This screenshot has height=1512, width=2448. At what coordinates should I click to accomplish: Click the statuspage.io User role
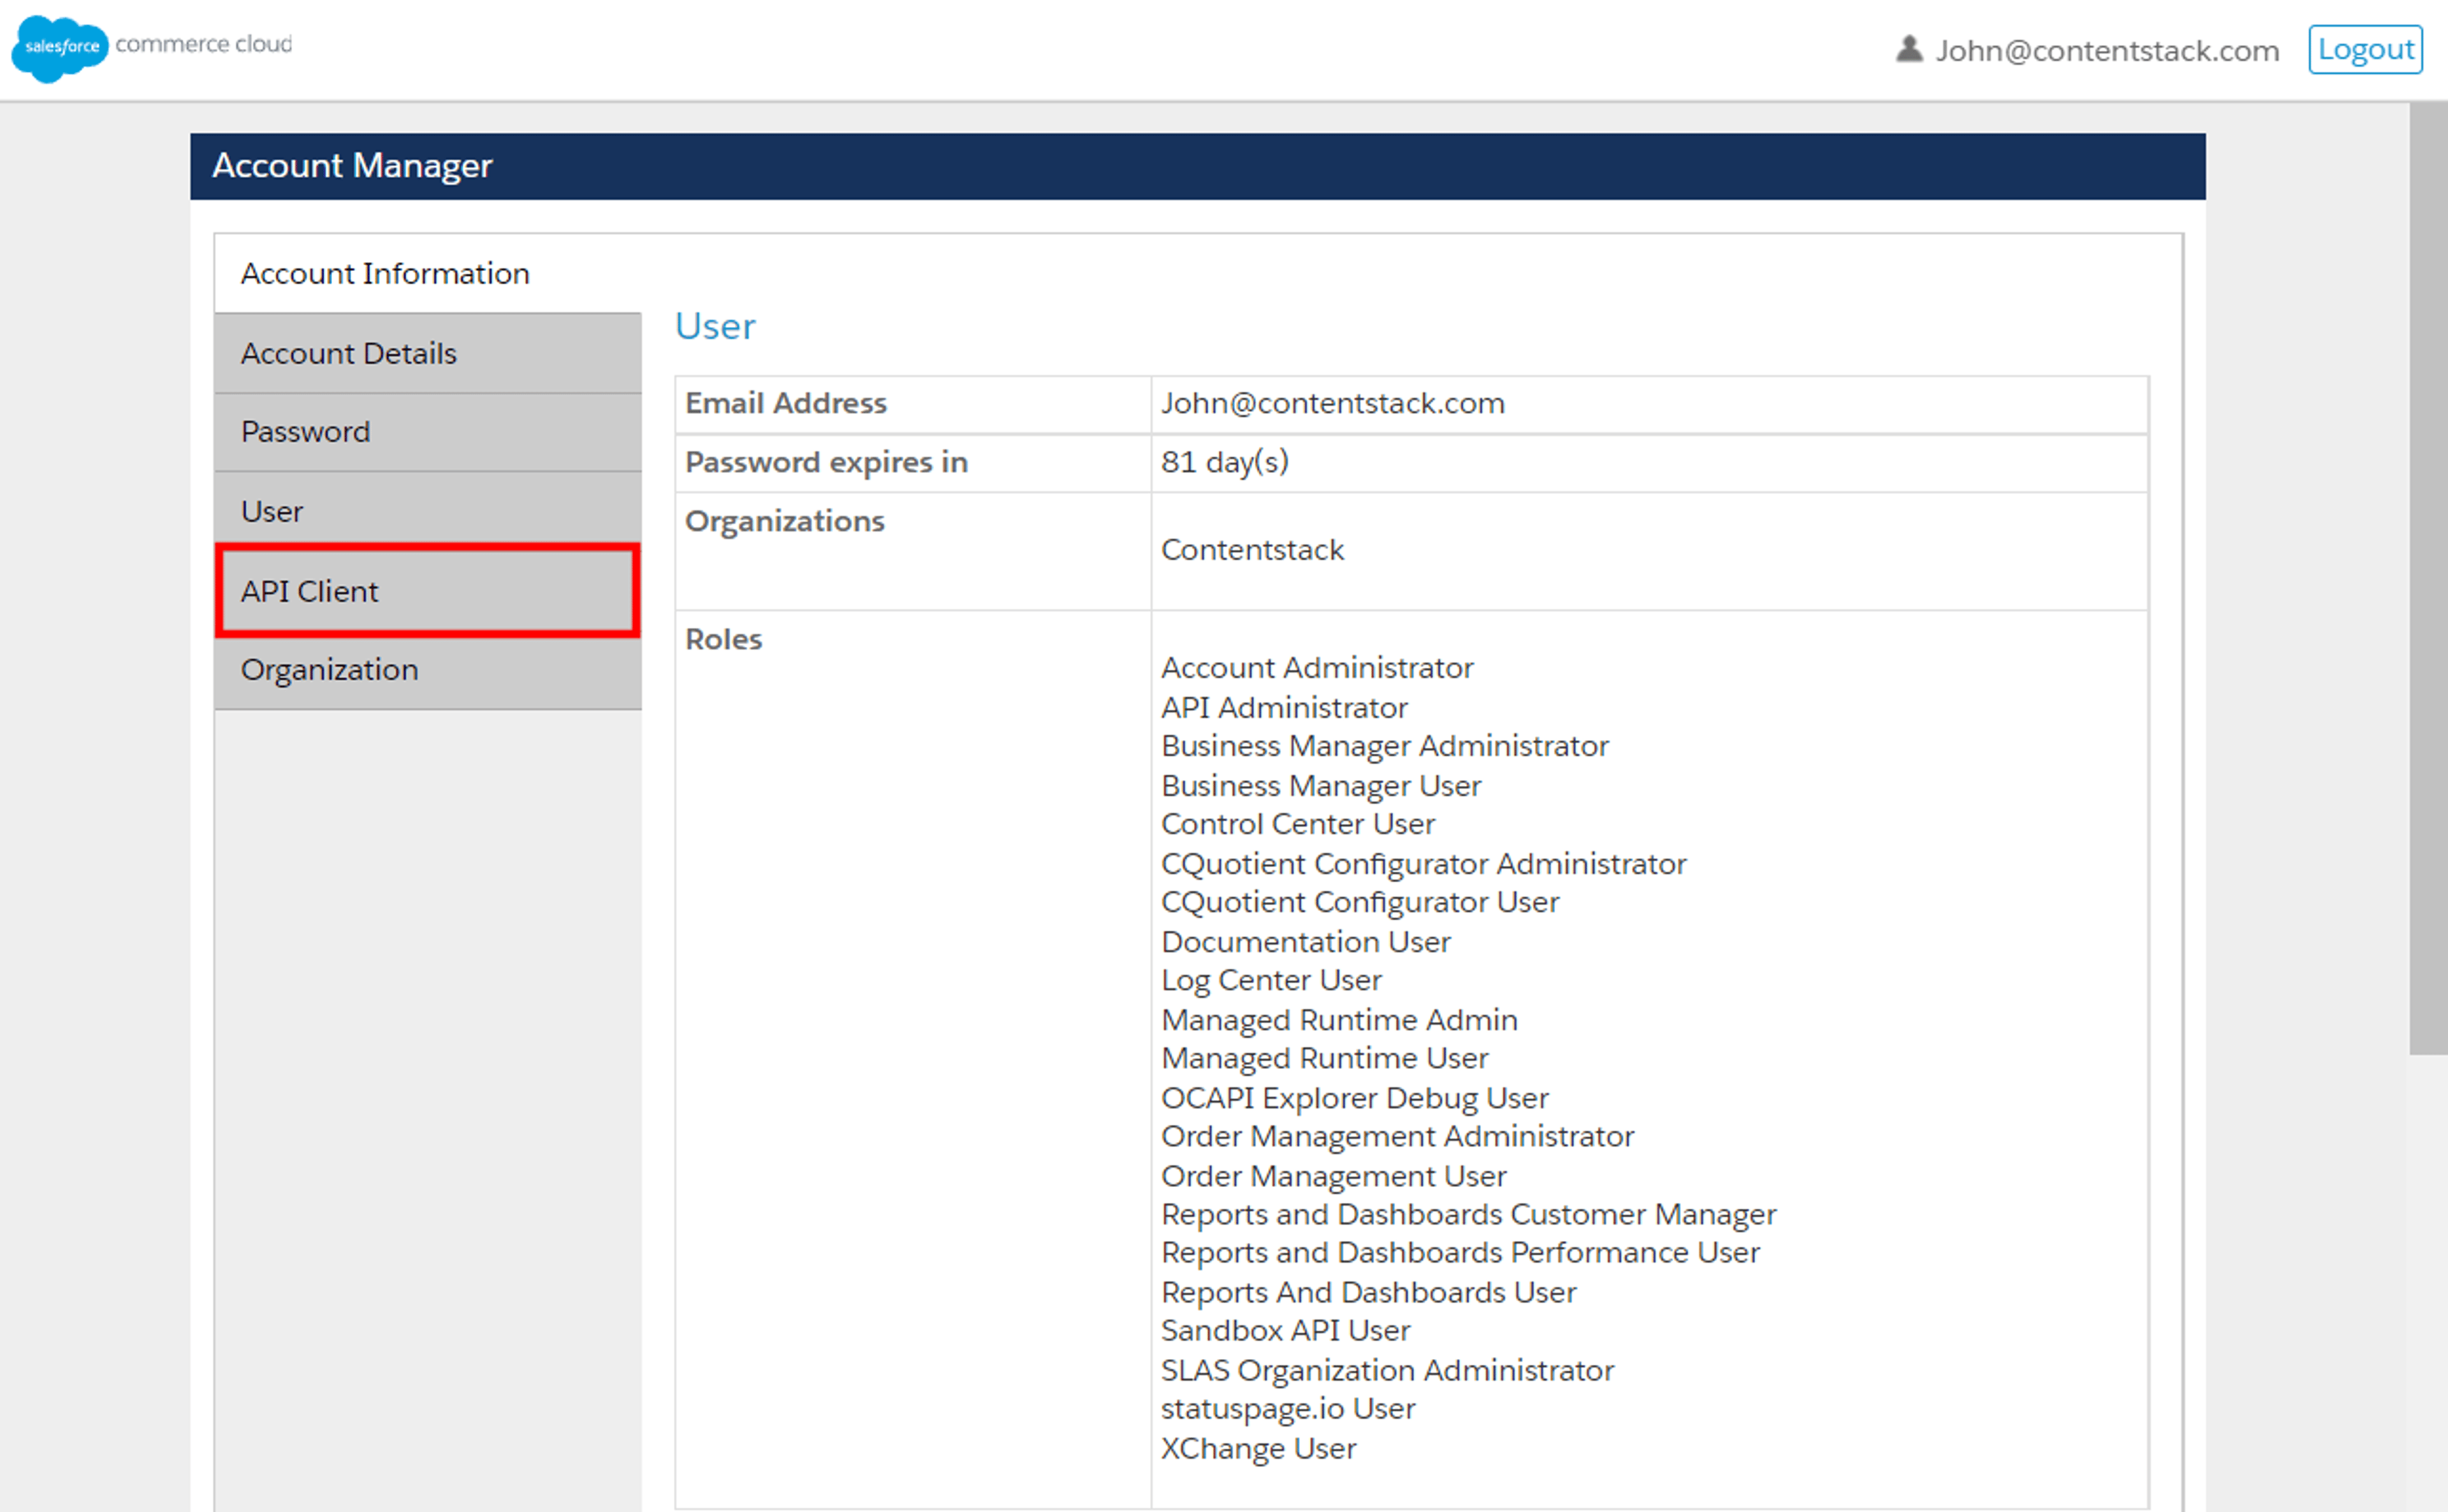[x=1288, y=1409]
